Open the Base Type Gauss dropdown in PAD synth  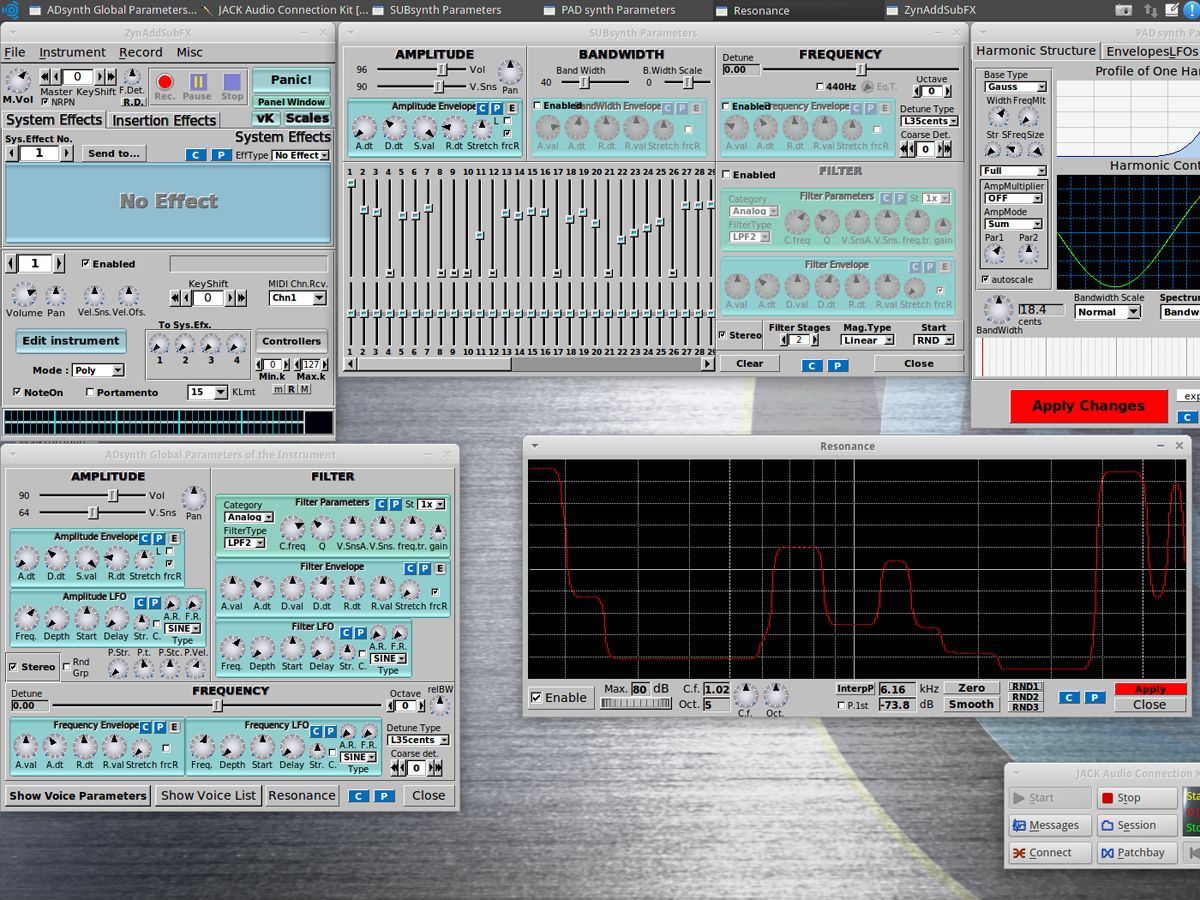click(1013, 86)
